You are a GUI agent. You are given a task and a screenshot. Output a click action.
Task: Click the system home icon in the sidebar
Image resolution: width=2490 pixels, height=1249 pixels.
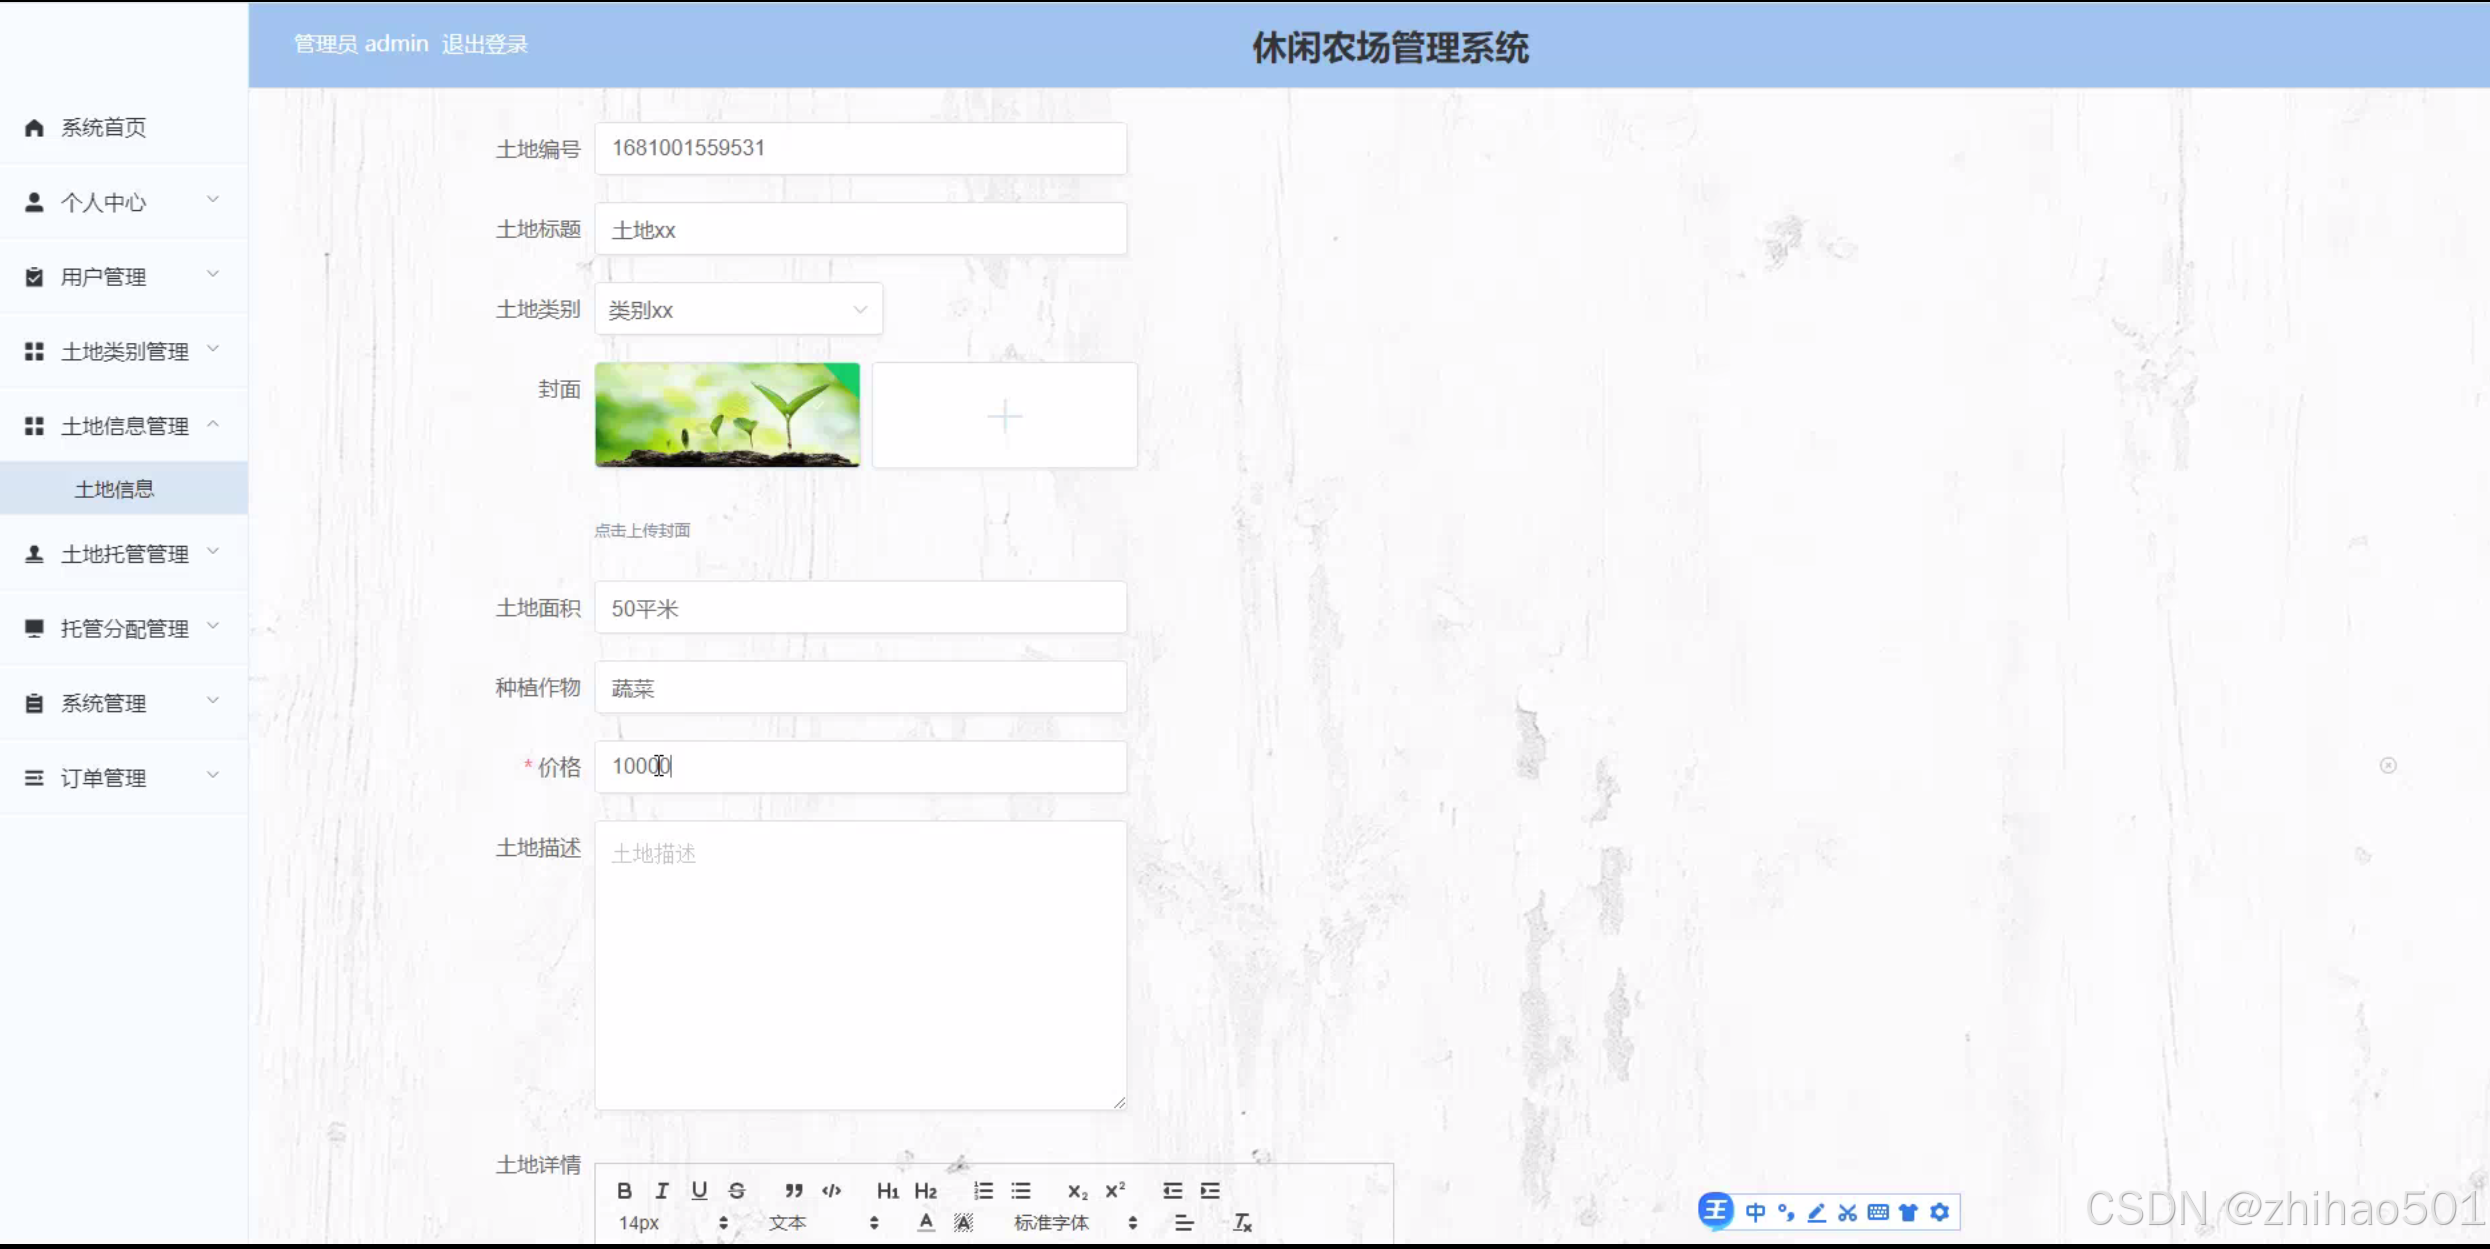coord(34,127)
